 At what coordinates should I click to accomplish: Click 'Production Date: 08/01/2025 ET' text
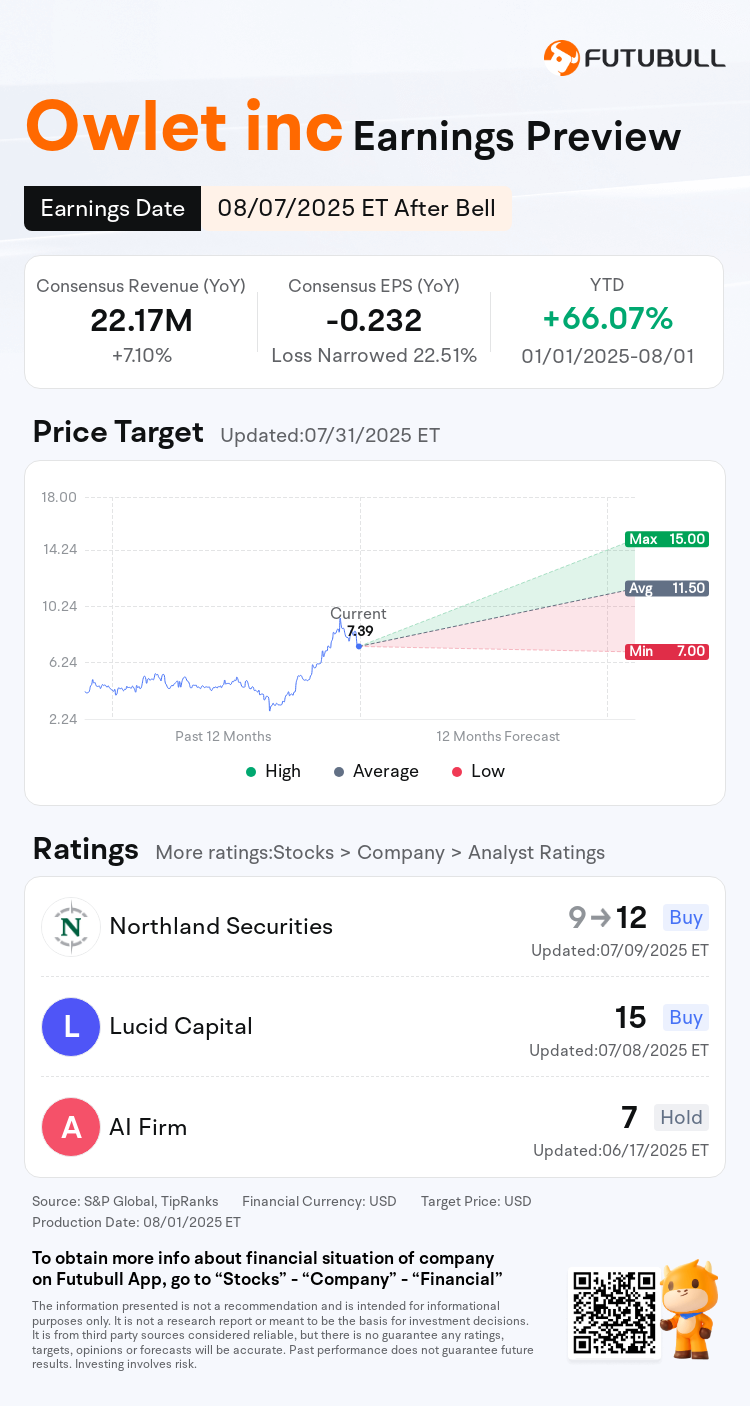pyautogui.click(x=136, y=1222)
